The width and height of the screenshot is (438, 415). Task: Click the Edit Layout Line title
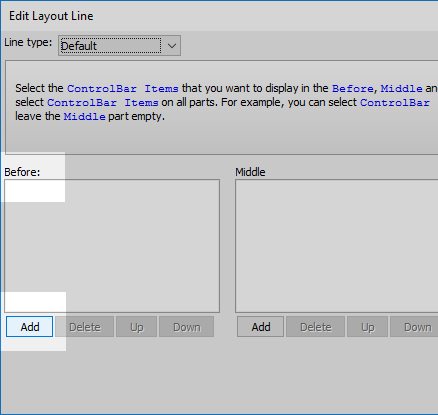pyautogui.click(x=51, y=16)
